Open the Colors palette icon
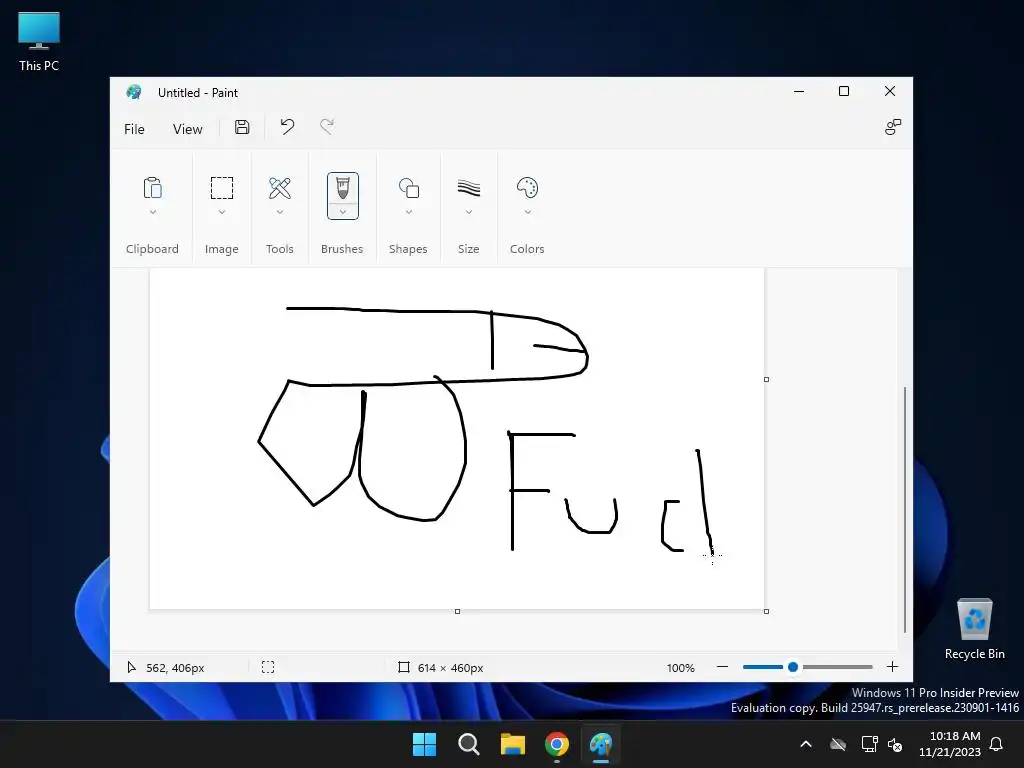Image resolution: width=1024 pixels, height=768 pixels. click(x=527, y=188)
